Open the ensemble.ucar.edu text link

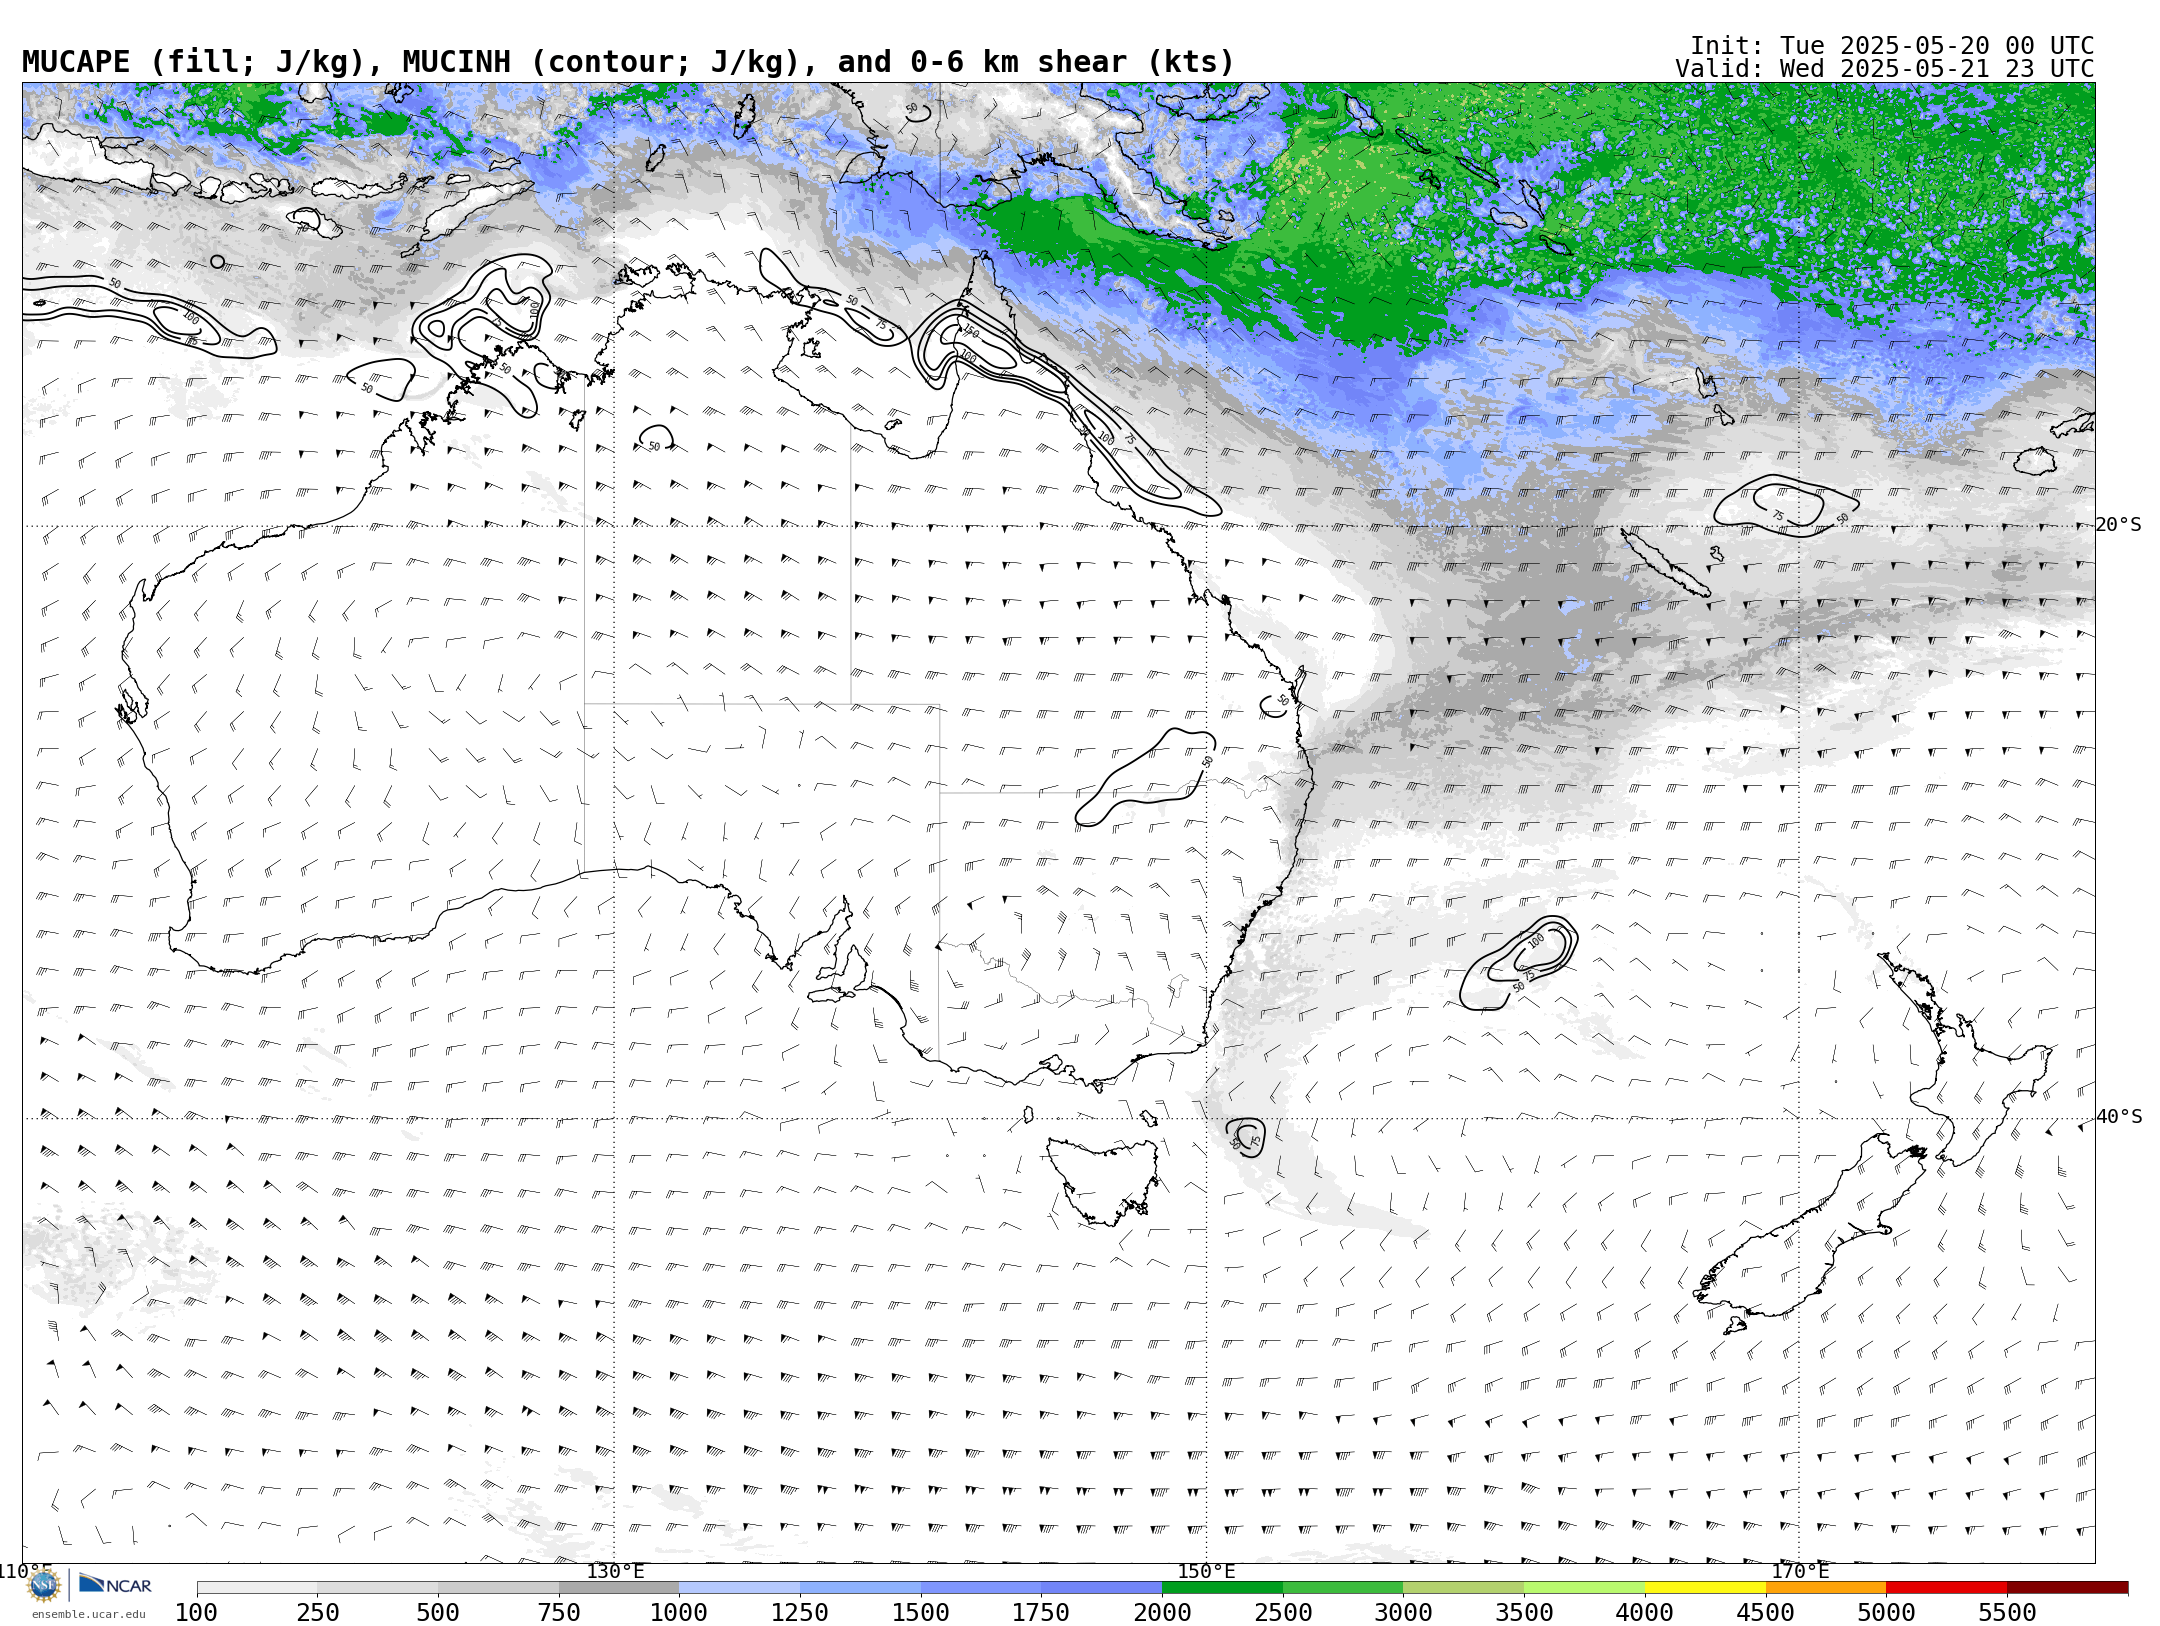88,1614
